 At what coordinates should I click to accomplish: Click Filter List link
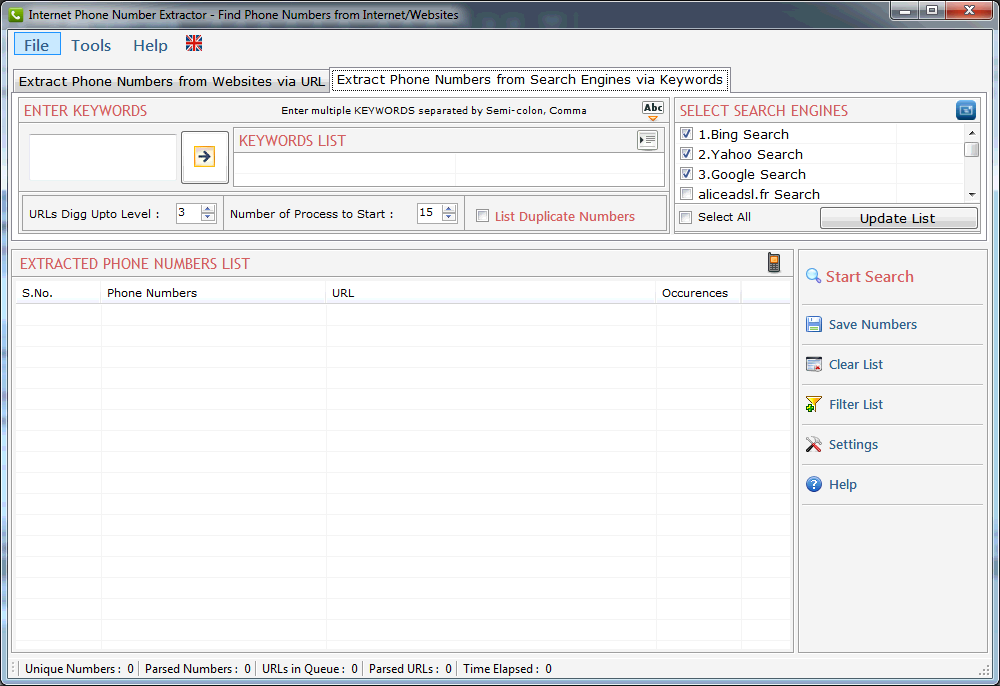856,404
